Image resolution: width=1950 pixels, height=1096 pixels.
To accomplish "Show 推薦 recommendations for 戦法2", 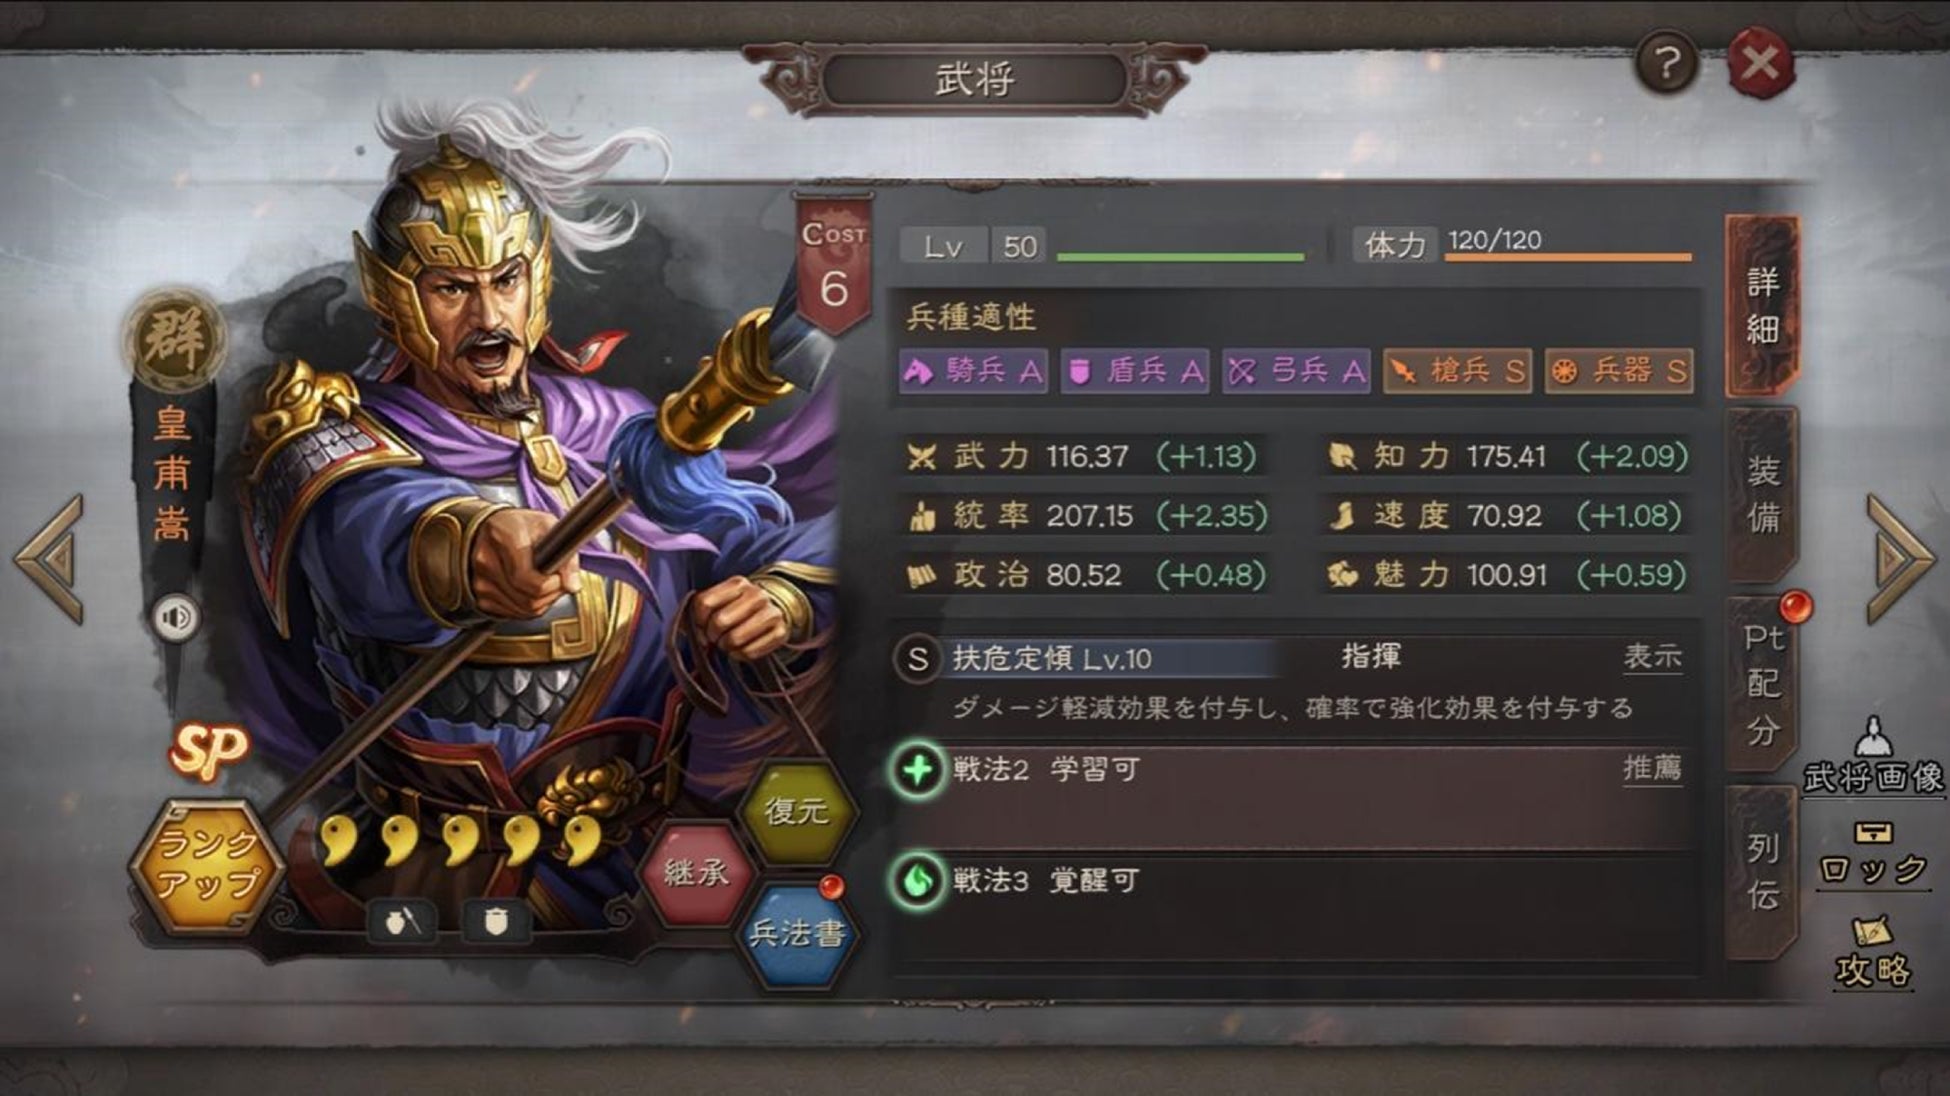I will [1652, 768].
